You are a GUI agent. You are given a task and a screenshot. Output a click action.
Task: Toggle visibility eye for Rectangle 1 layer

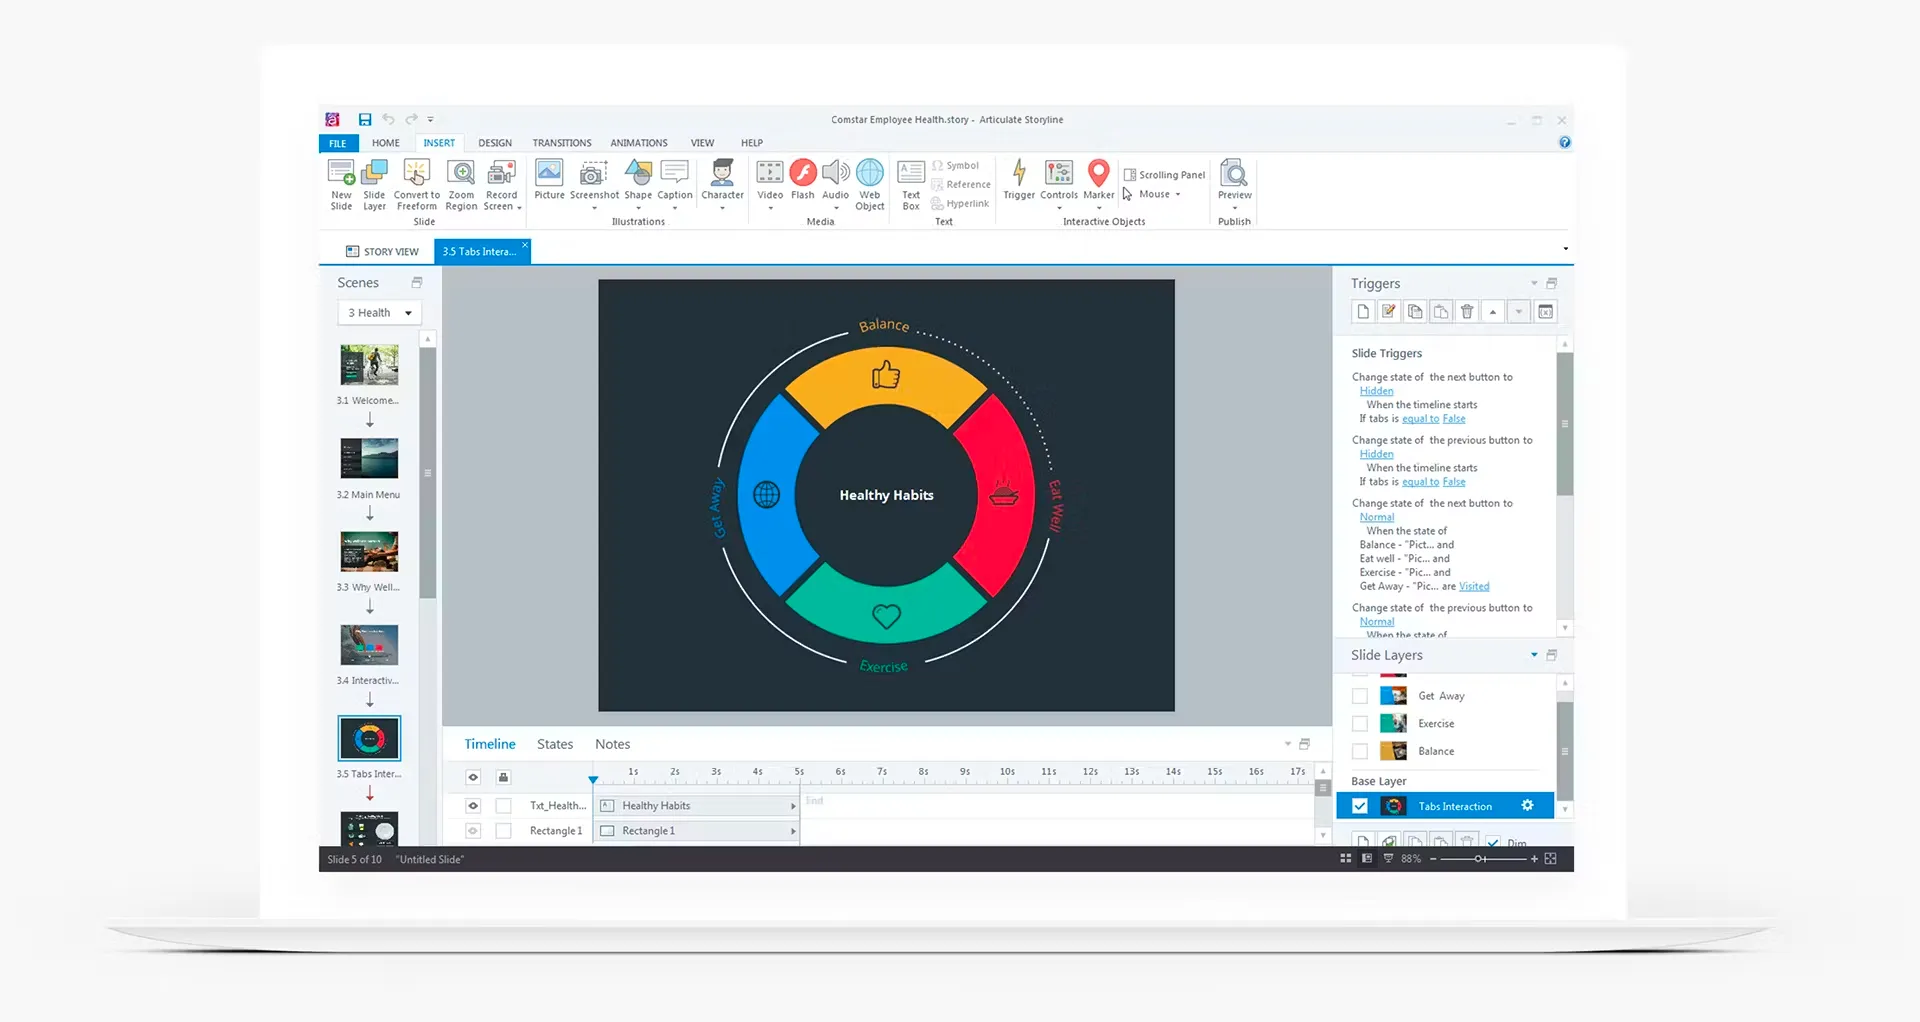tap(472, 830)
